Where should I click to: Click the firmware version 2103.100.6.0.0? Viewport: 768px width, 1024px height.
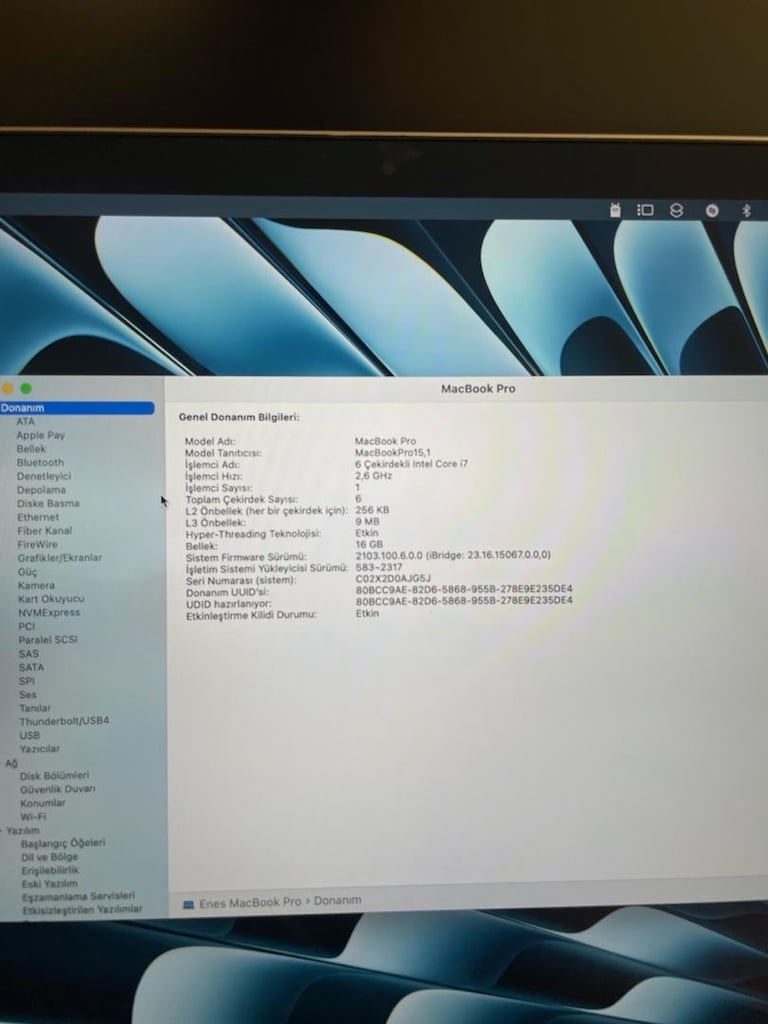pos(389,556)
